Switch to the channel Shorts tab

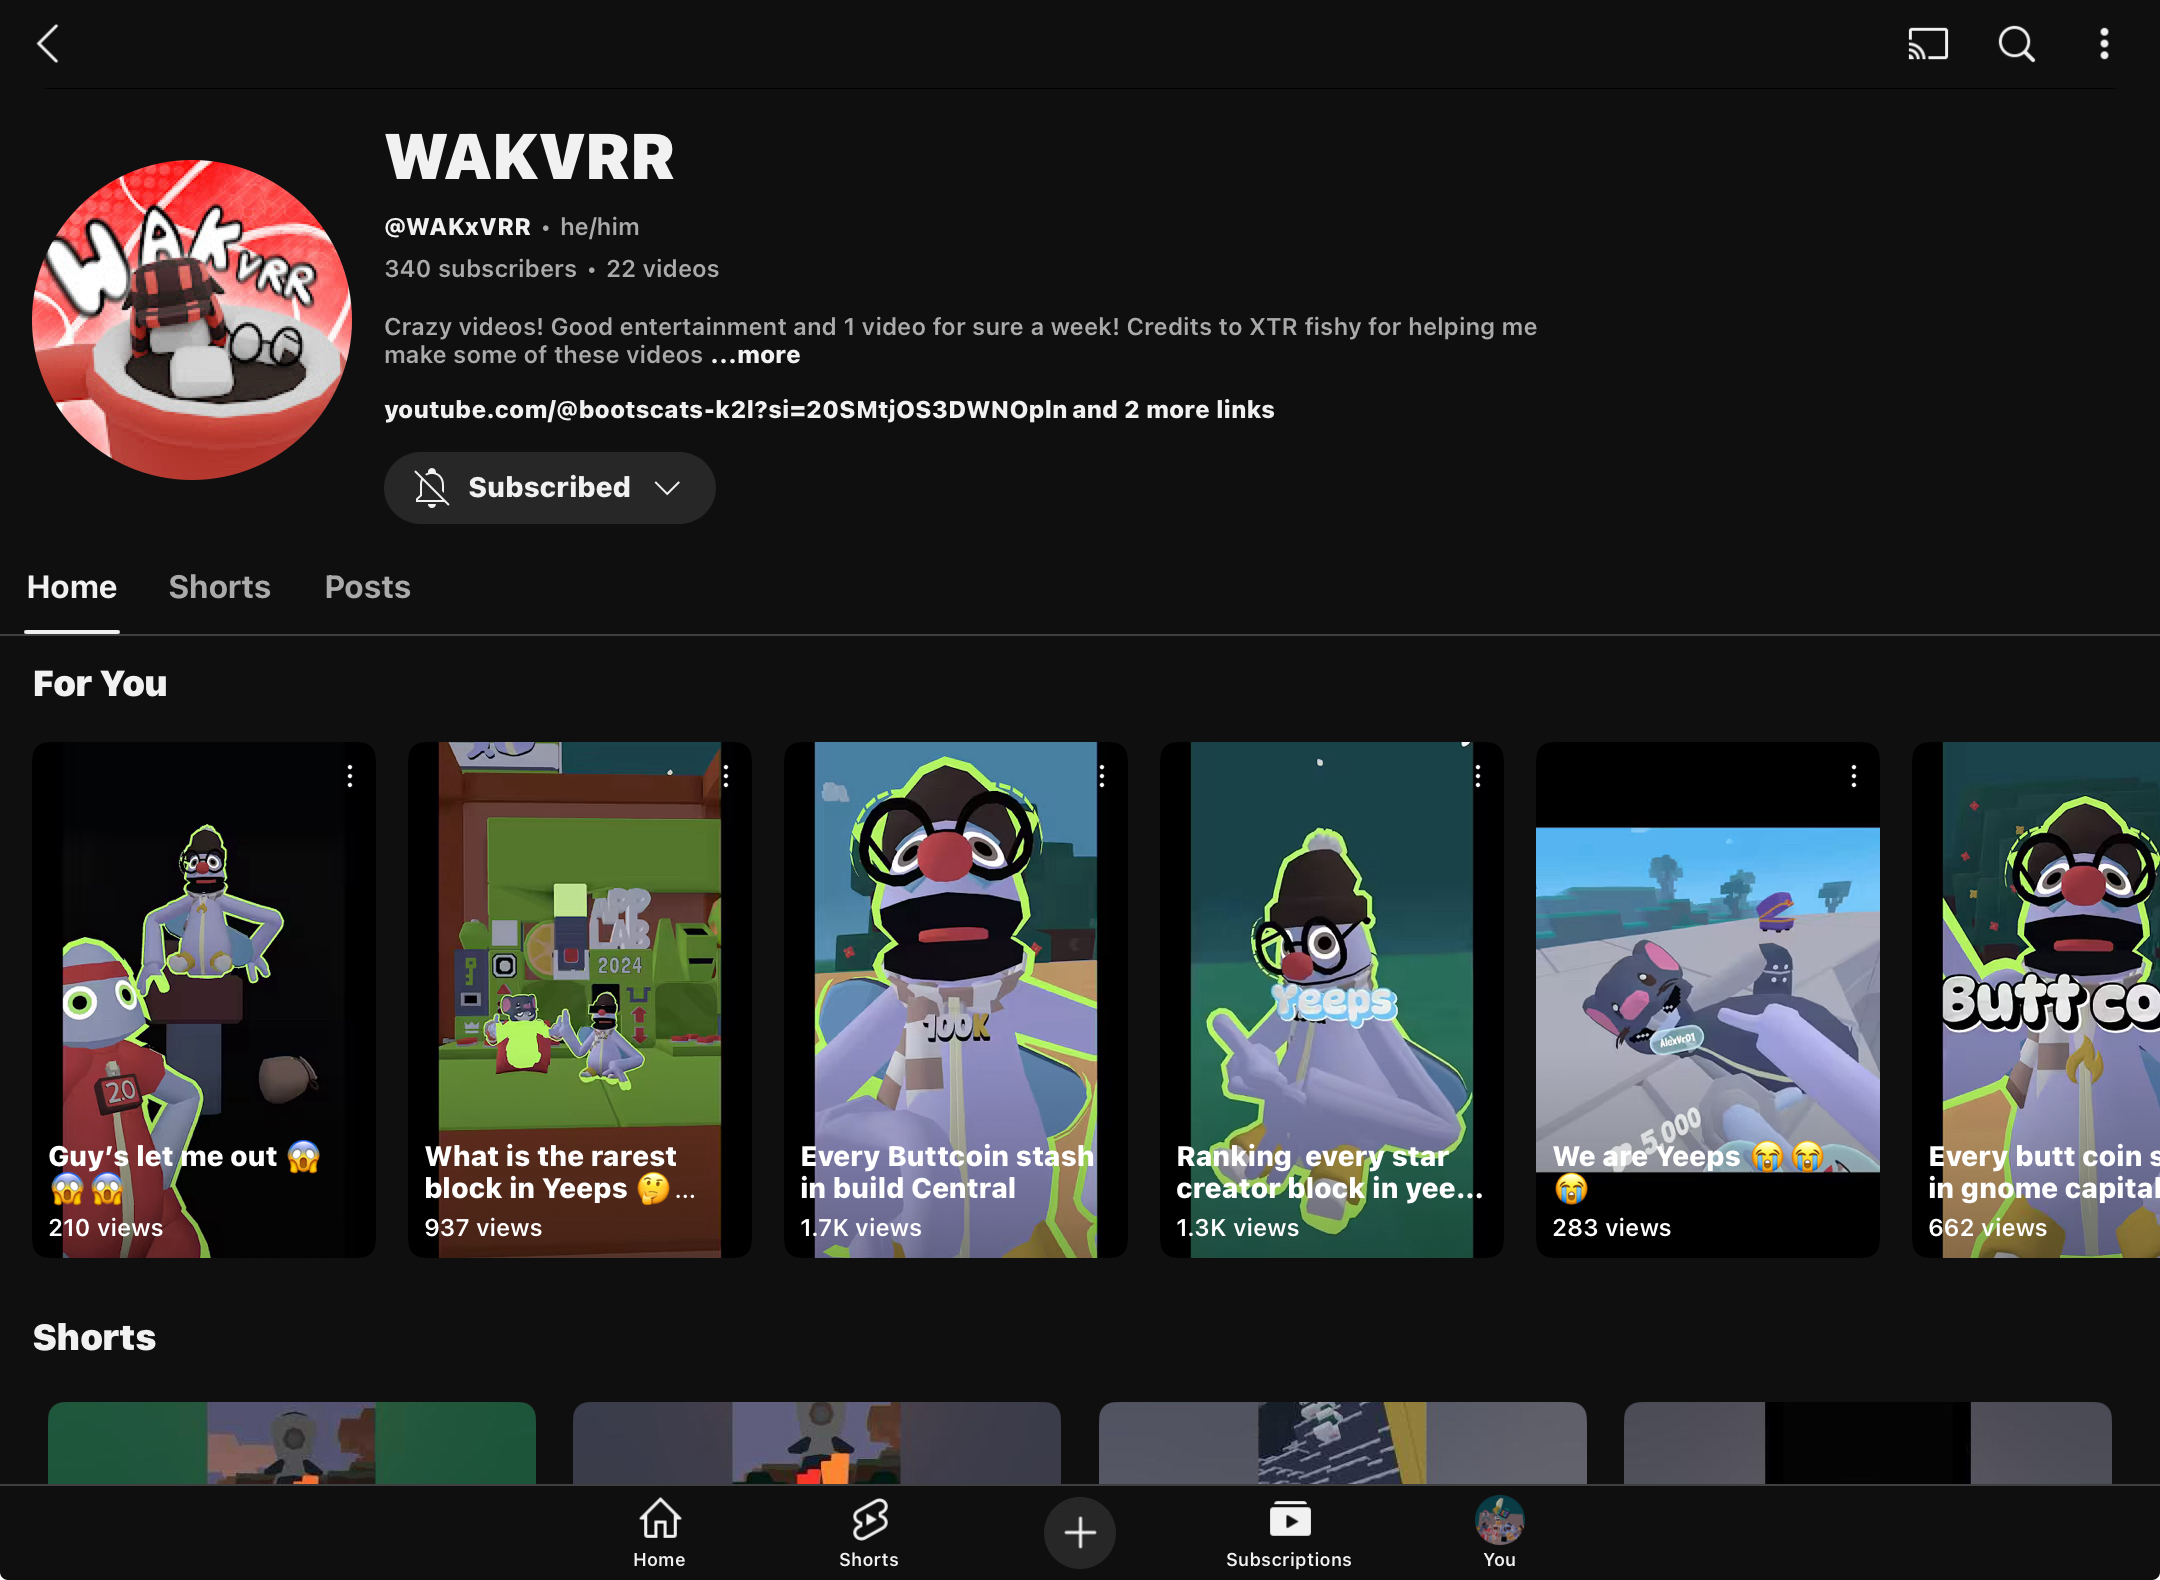[220, 587]
